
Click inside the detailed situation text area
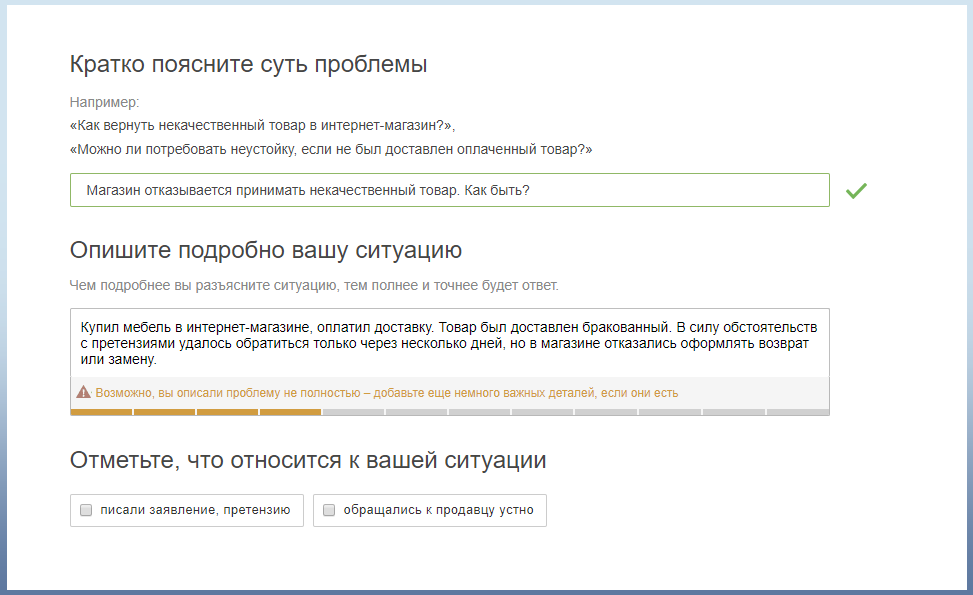click(449, 343)
